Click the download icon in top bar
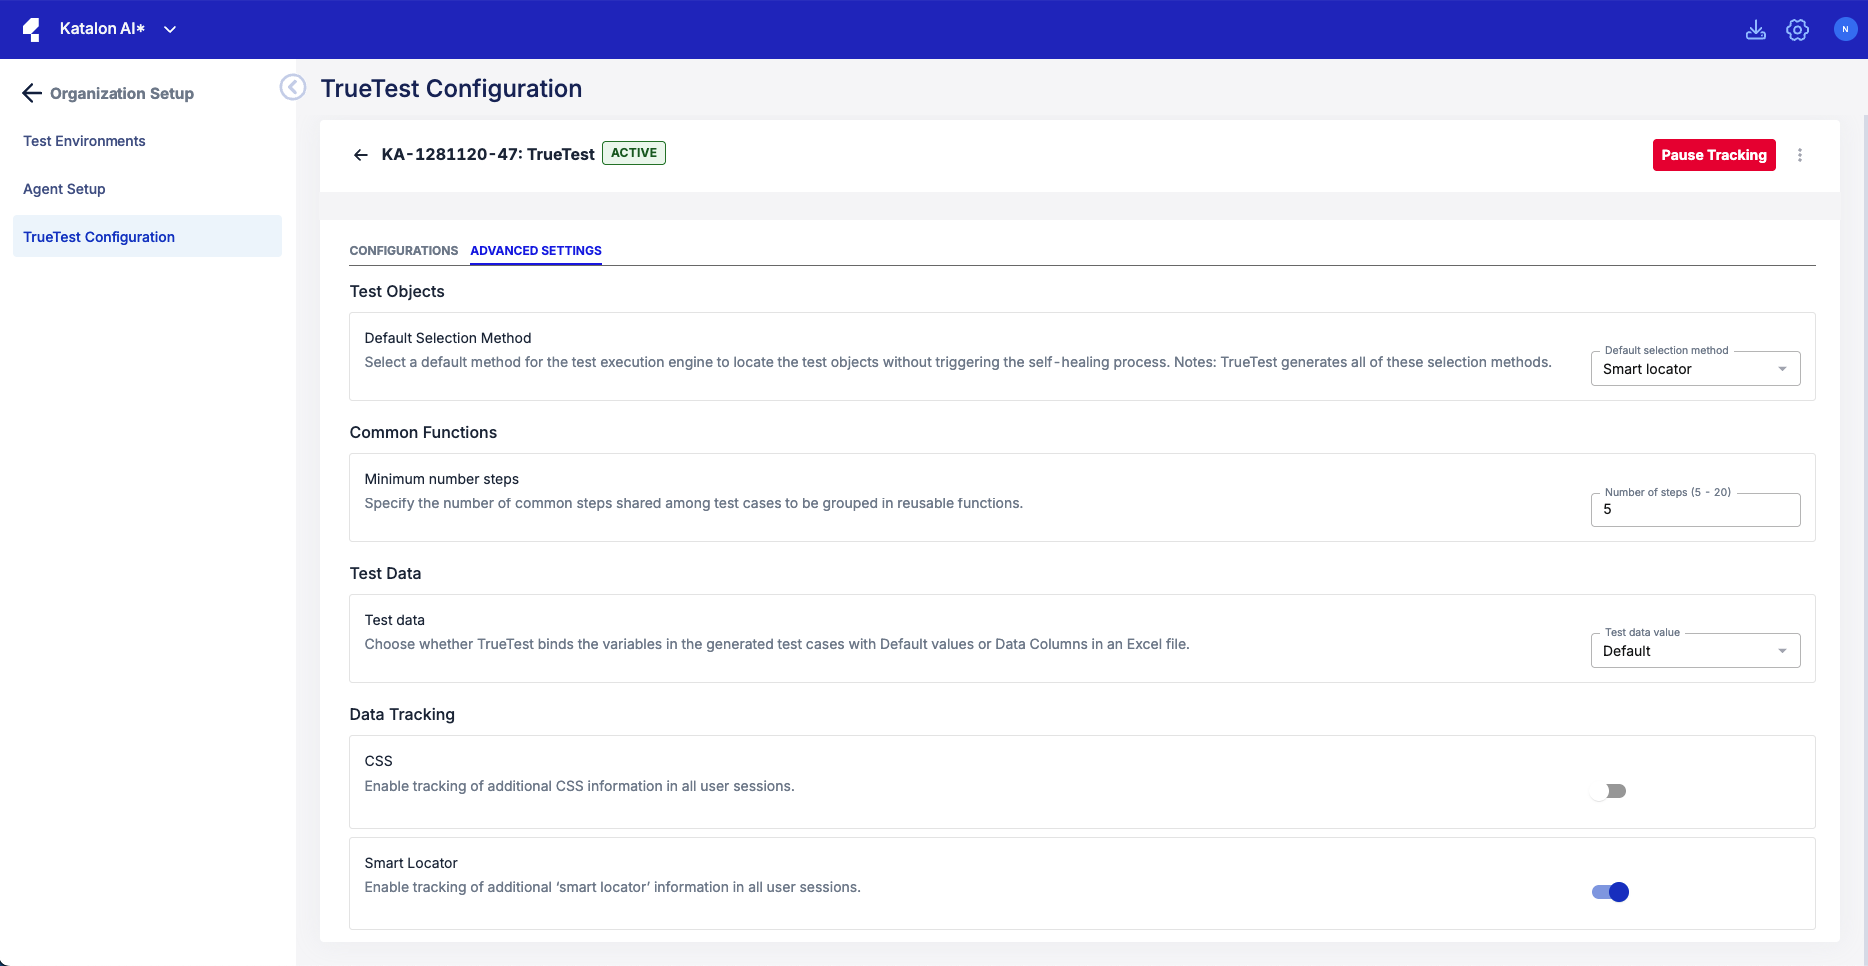1868x966 pixels. 1755,30
